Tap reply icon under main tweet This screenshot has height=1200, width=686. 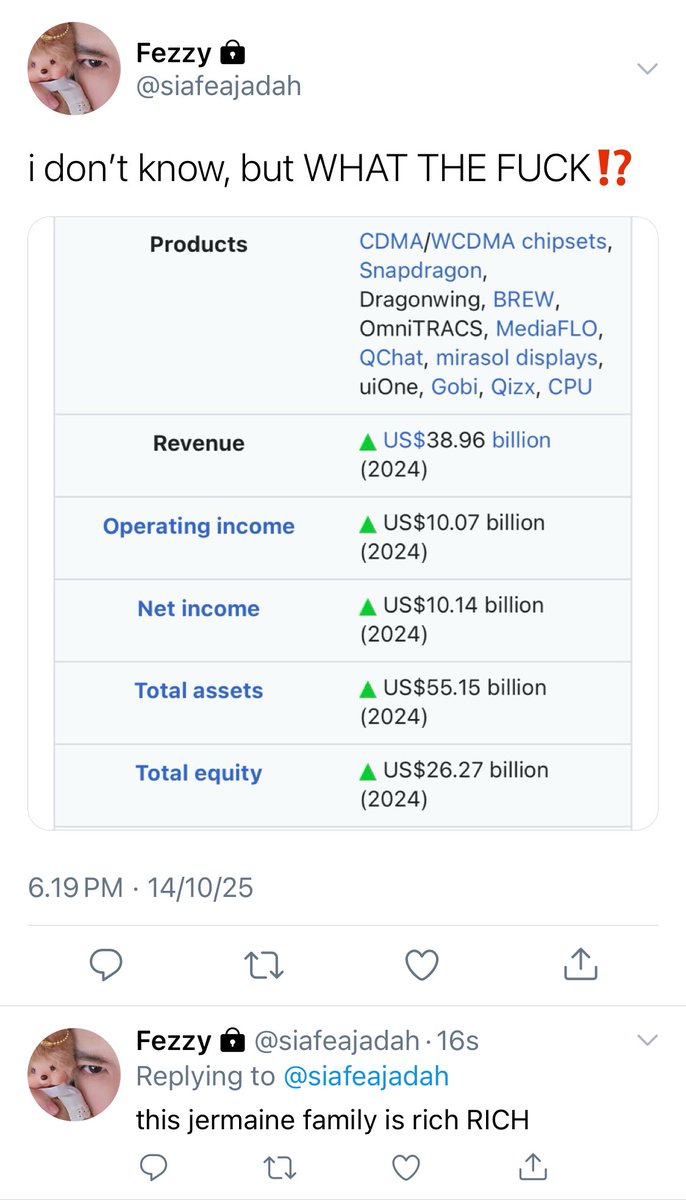click(106, 964)
